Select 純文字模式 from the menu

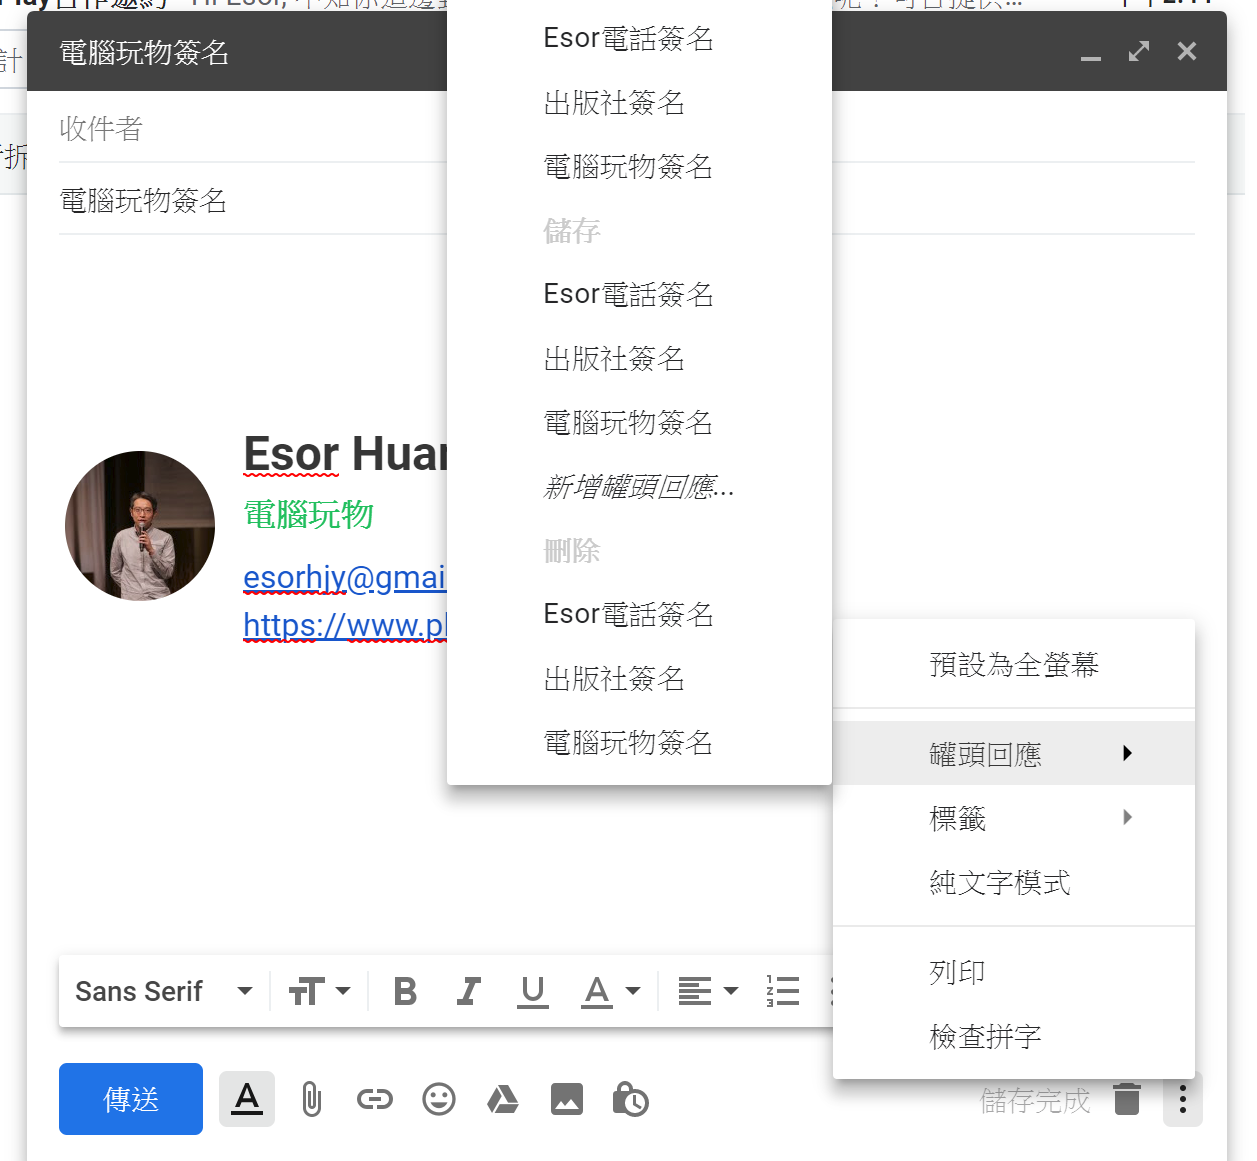click(x=999, y=882)
